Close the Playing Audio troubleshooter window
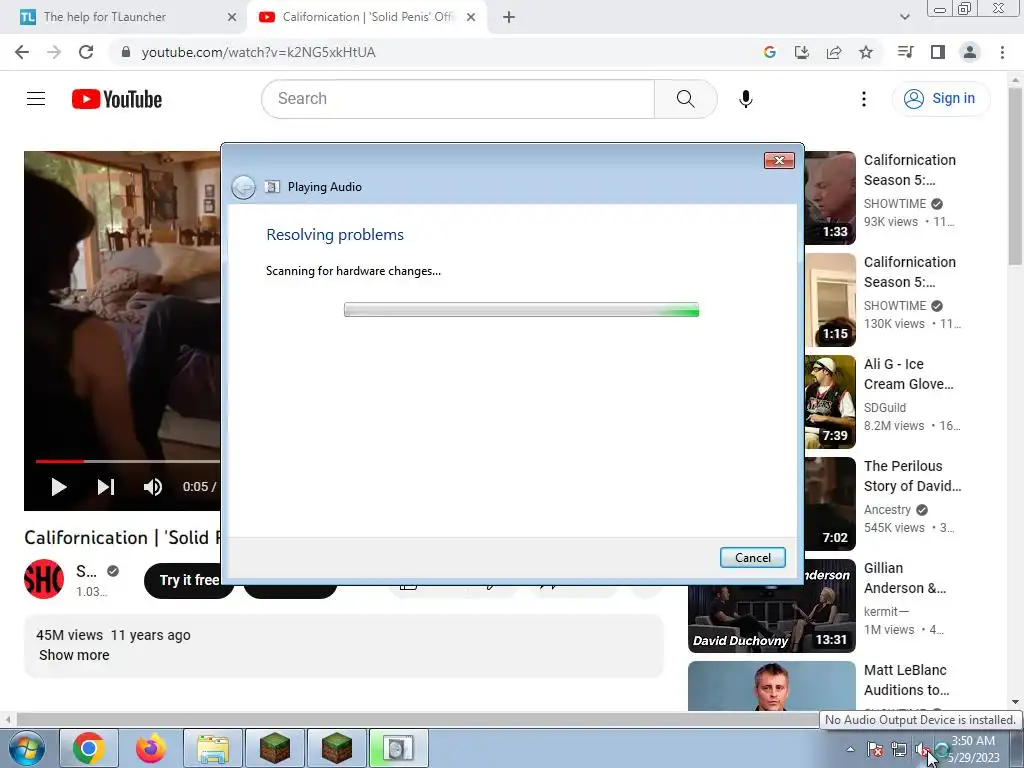Screen dimensions: 1024x768 pos(779,161)
